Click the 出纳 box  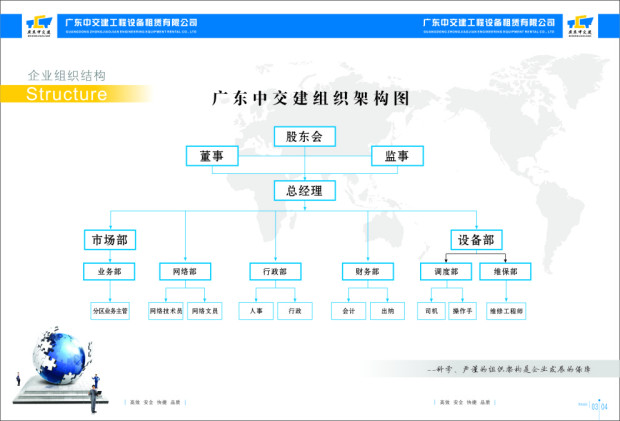point(388,311)
